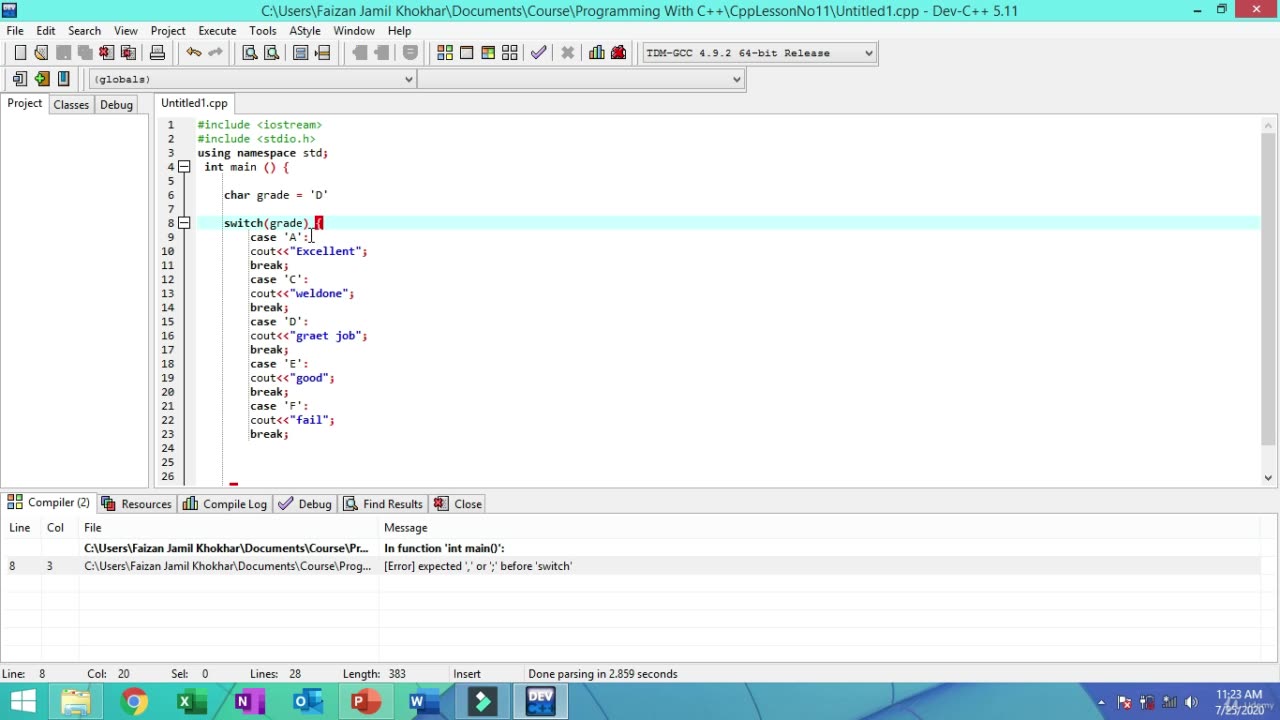This screenshot has width=1280, height=720.
Task: Click the New file toolbar icon
Action: tap(20, 53)
